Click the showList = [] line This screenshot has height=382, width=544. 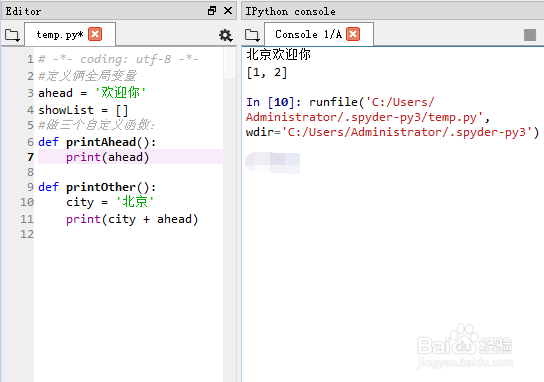(x=83, y=110)
